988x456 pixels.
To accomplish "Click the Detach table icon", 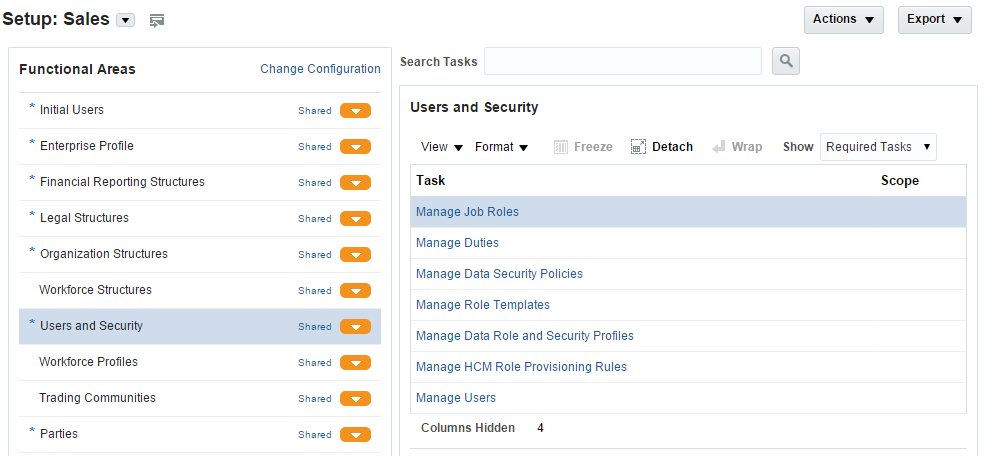I will pos(638,147).
